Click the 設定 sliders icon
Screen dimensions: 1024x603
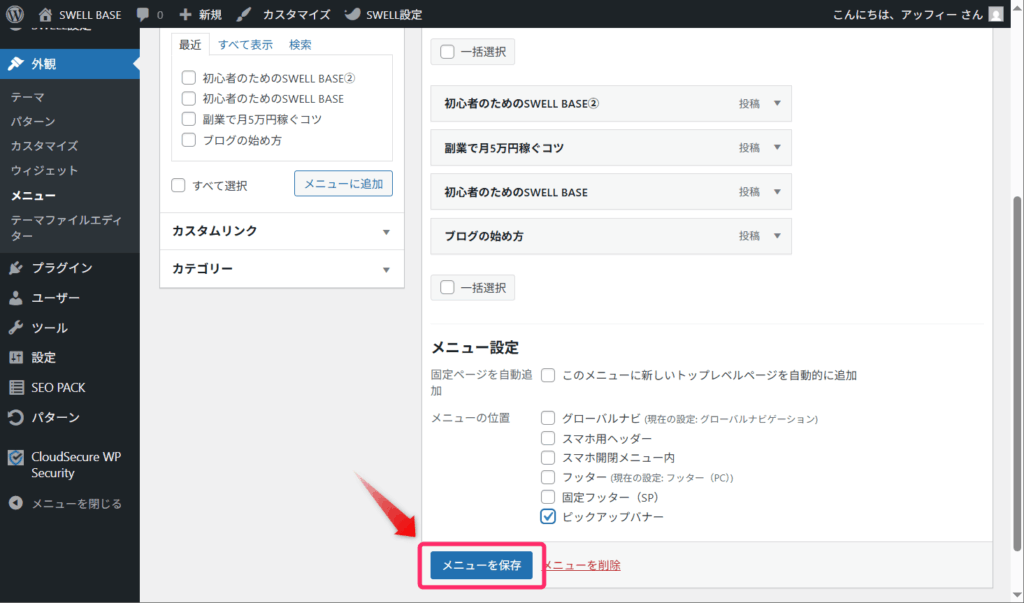[x=16, y=357]
